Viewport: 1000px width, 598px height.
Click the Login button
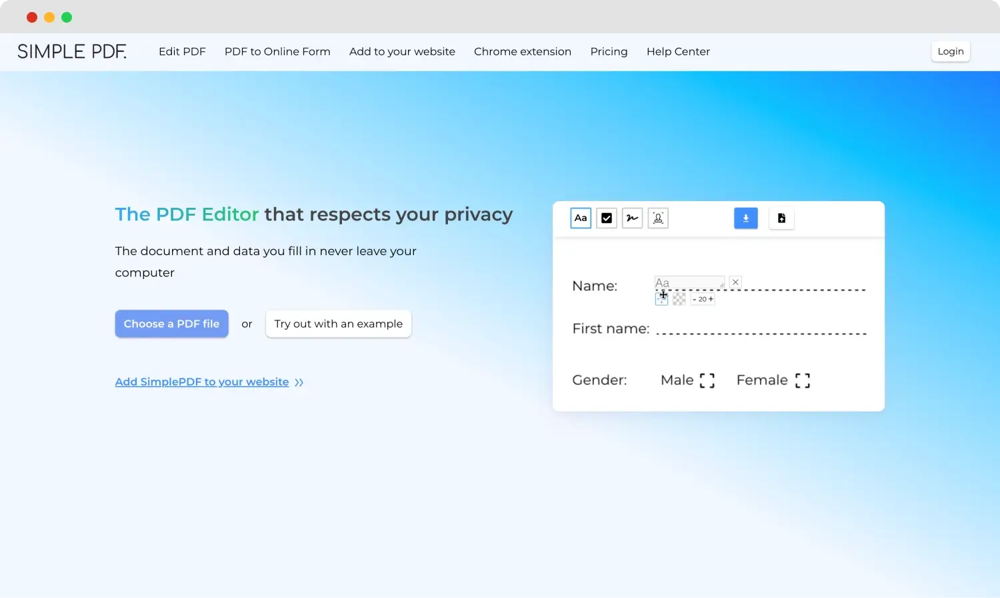tap(950, 50)
